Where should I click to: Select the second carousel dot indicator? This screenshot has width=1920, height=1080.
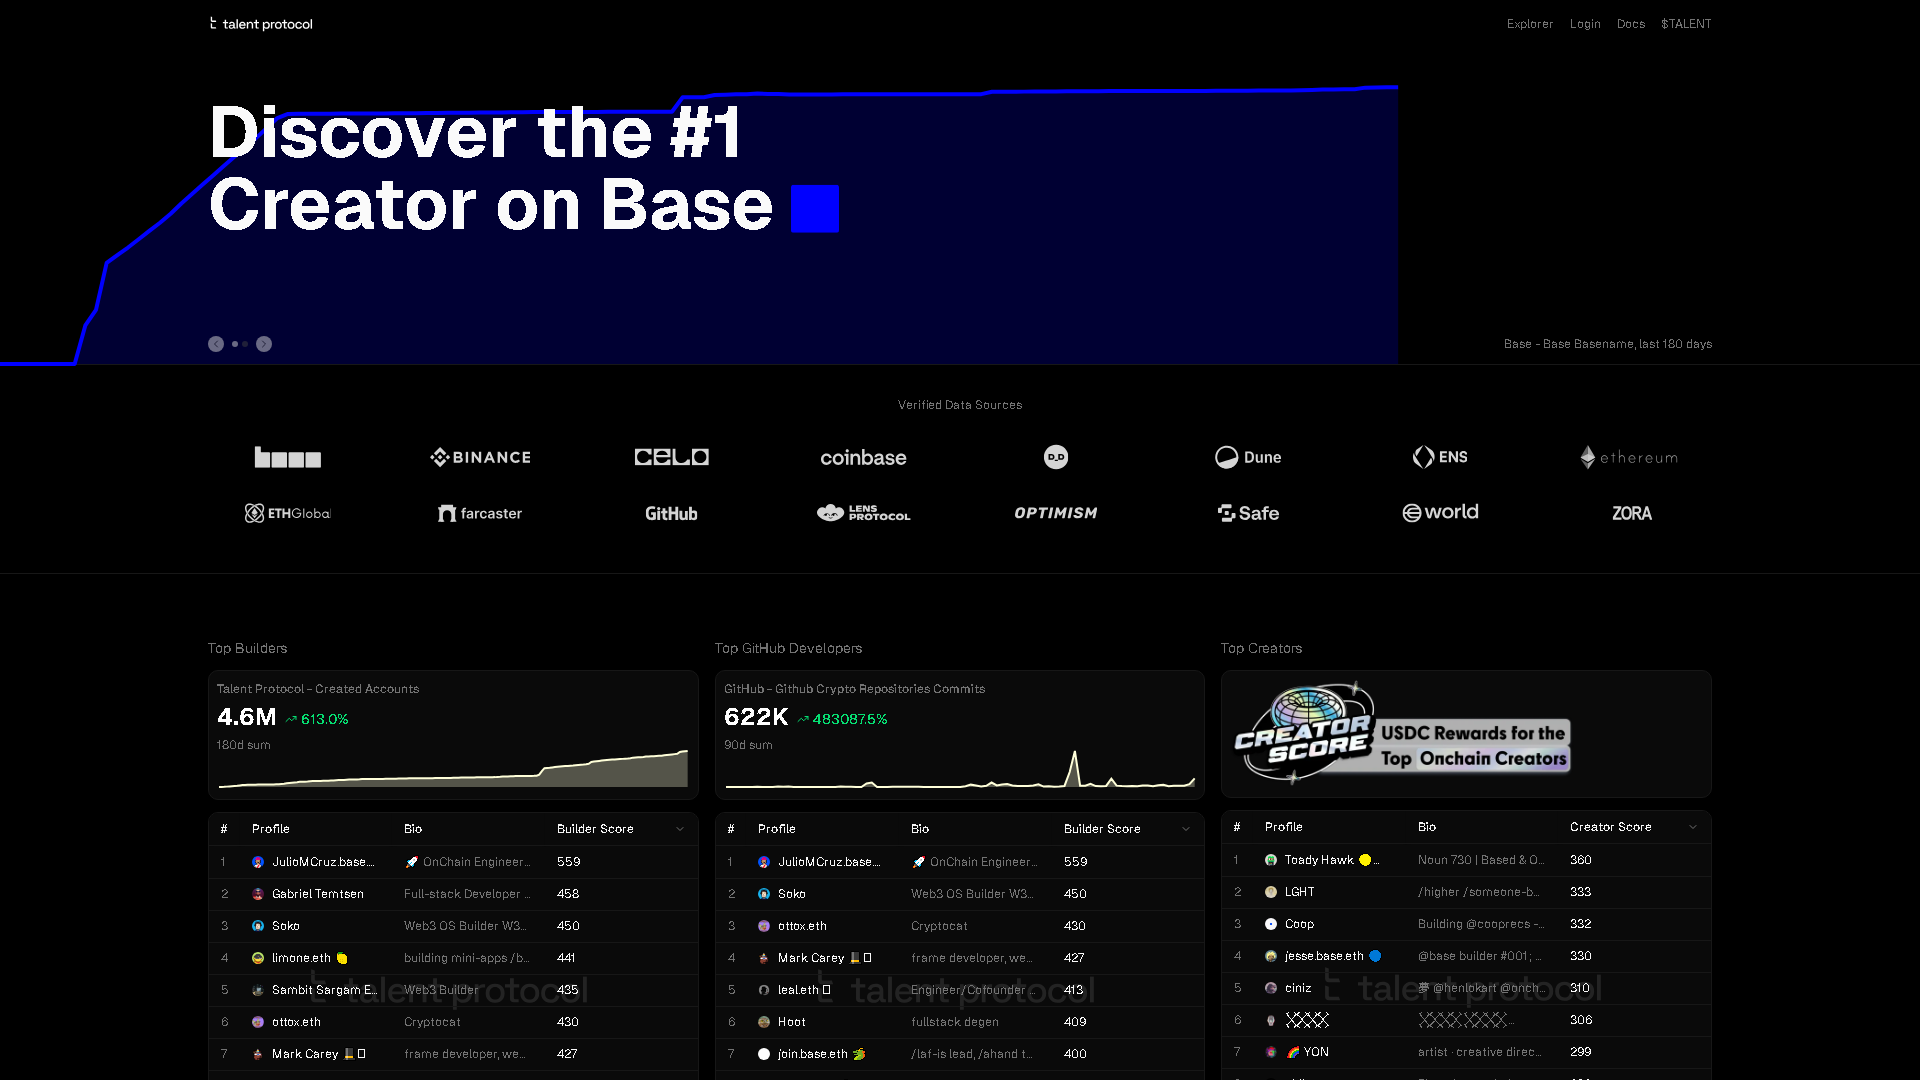pyautogui.click(x=245, y=344)
